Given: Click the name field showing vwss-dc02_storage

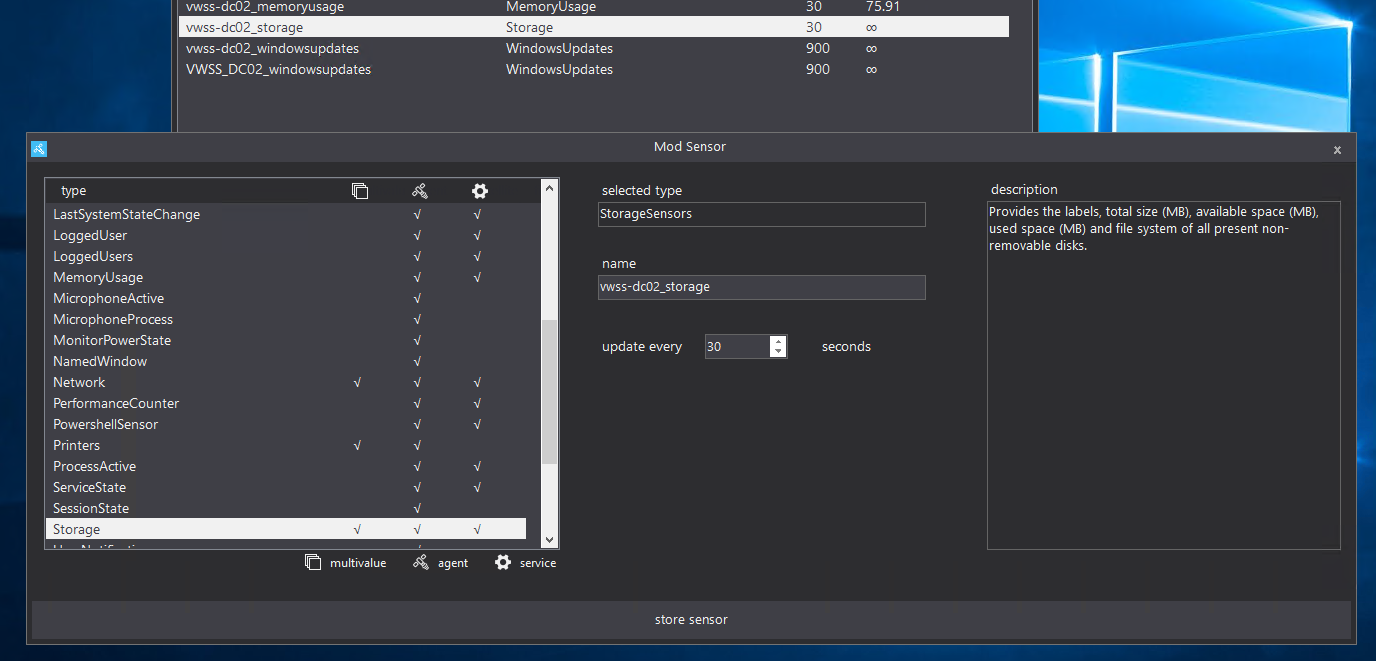Looking at the screenshot, I should tap(761, 287).
